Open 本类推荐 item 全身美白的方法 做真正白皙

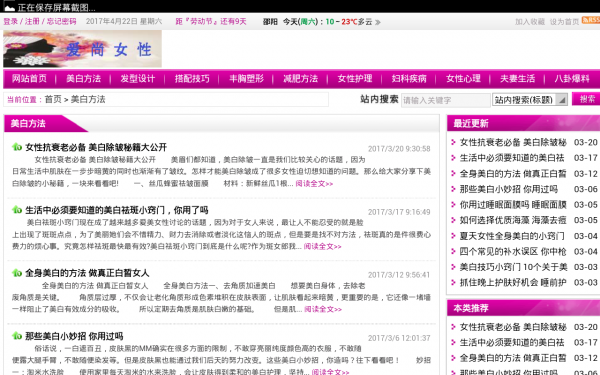pos(513,358)
